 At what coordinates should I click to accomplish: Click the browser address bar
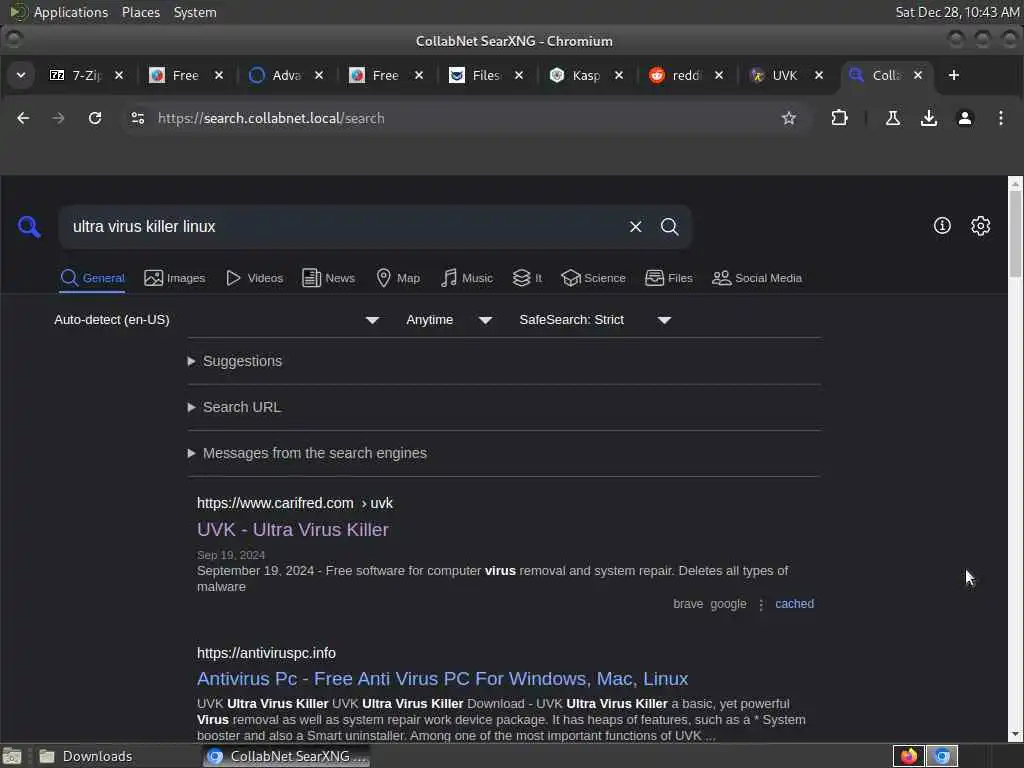click(457, 118)
